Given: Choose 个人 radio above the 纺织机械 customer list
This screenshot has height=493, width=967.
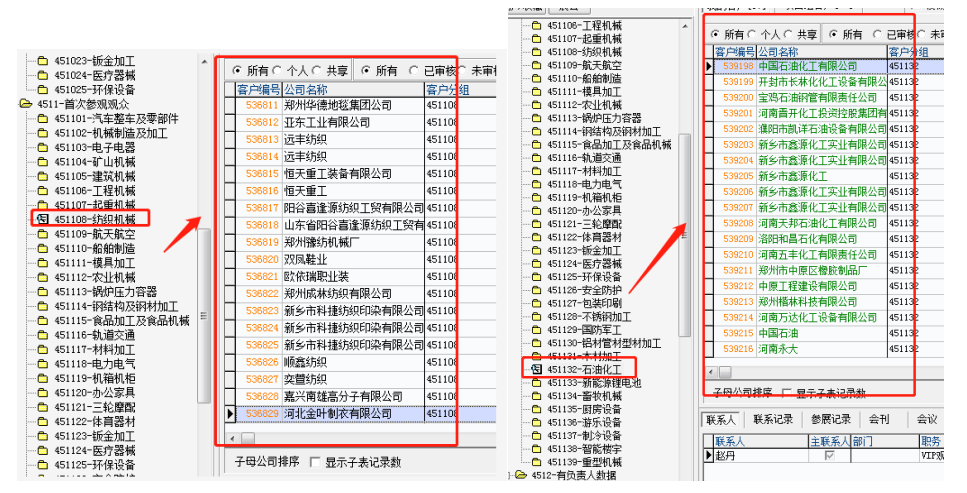Looking at the screenshot, I should point(278,71).
